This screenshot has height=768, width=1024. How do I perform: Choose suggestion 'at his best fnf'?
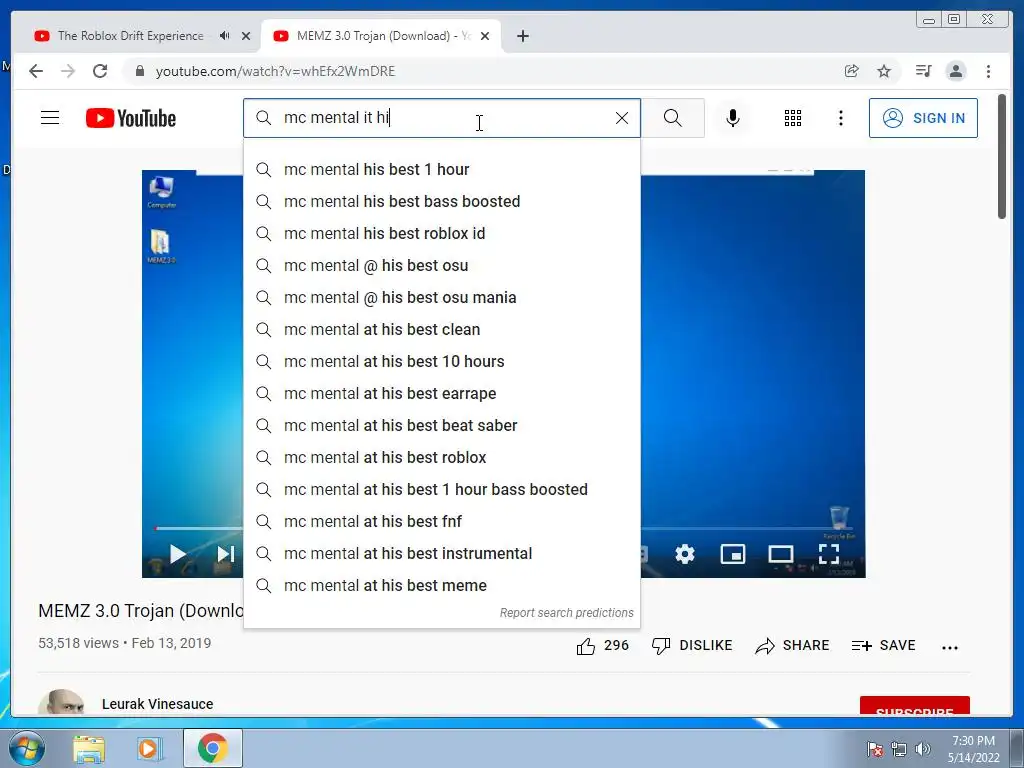[x=441, y=522]
